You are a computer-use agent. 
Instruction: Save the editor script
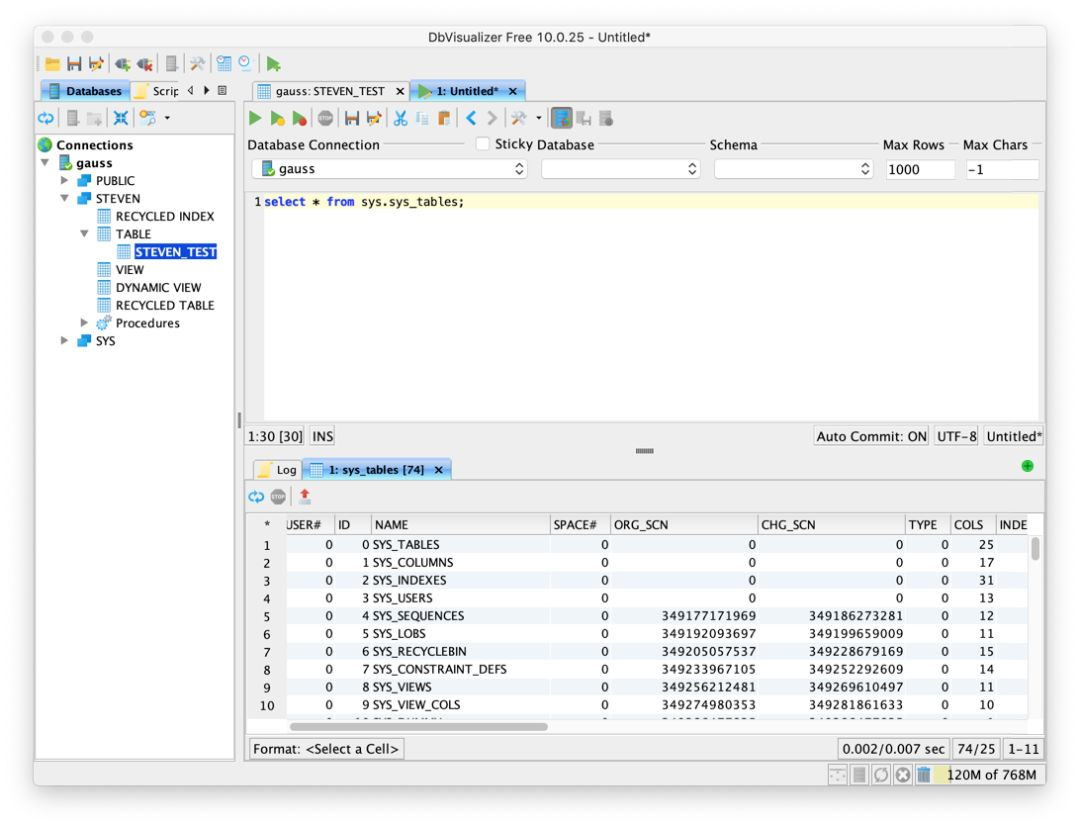coord(352,118)
